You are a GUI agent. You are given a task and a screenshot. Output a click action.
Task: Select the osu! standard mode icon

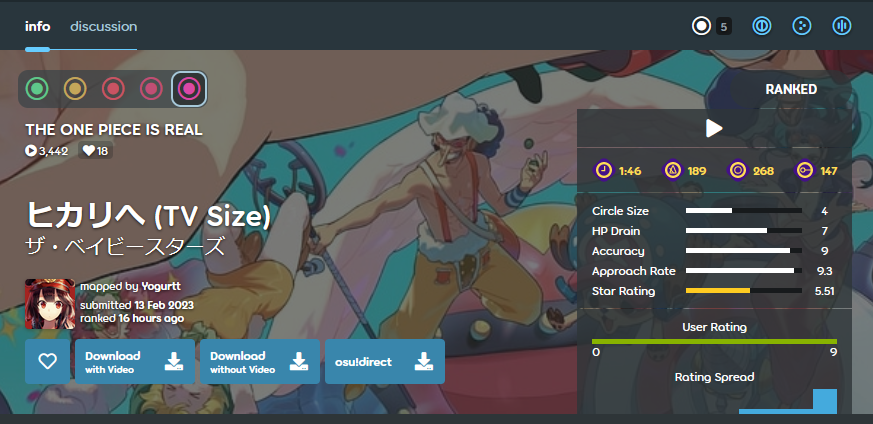(702, 26)
